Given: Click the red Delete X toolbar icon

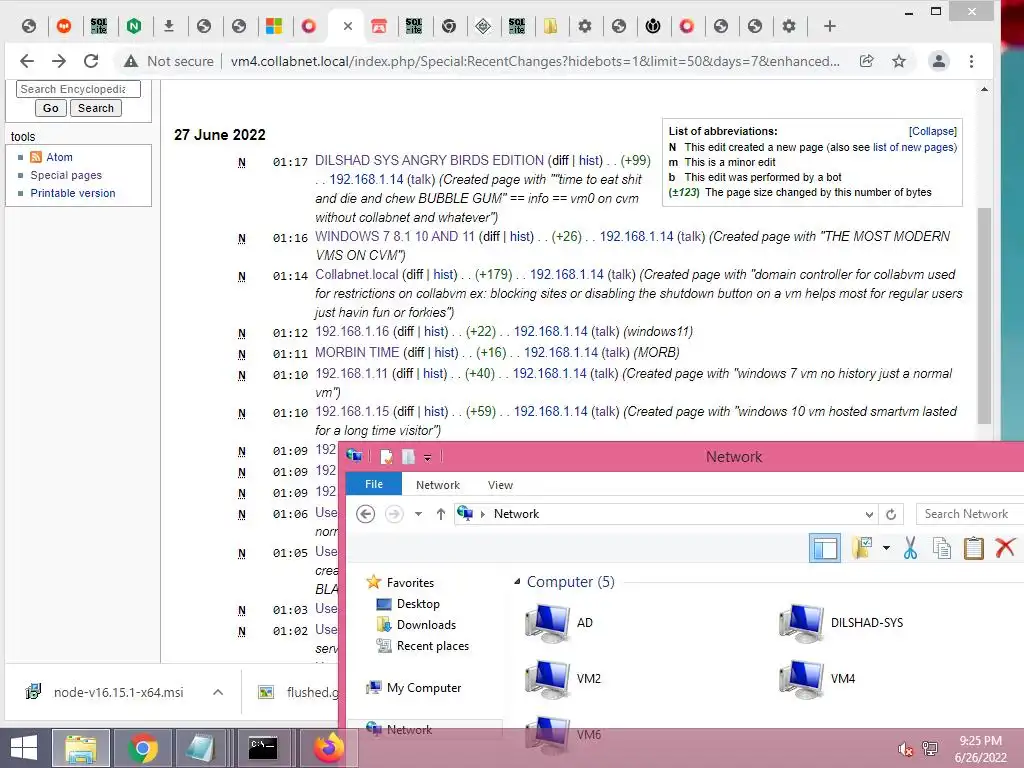Looking at the screenshot, I should click(x=1004, y=548).
